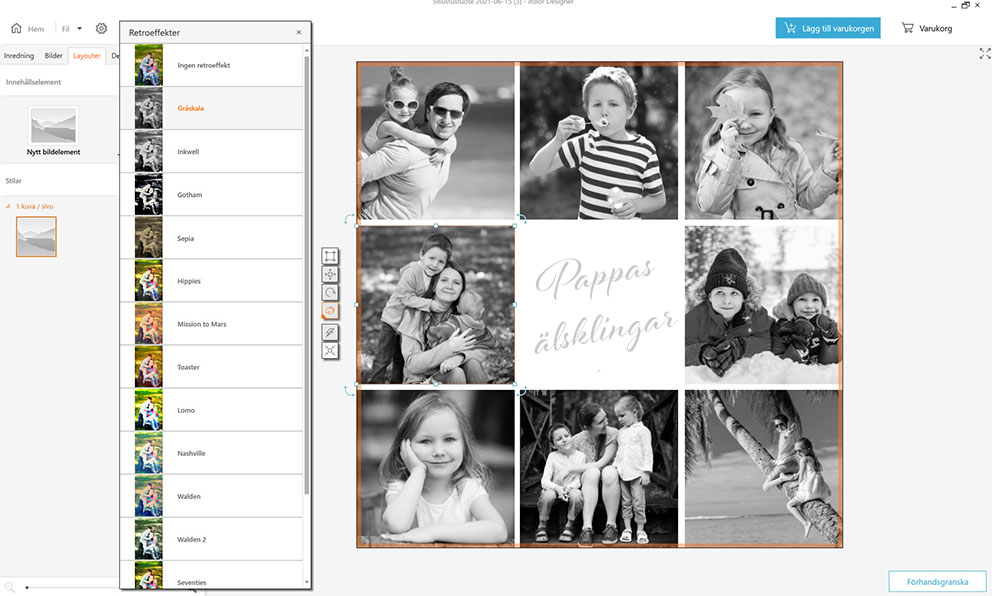Click the top-center resize handle of selected photo
Screen dimensions: 992x596
point(436,226)
